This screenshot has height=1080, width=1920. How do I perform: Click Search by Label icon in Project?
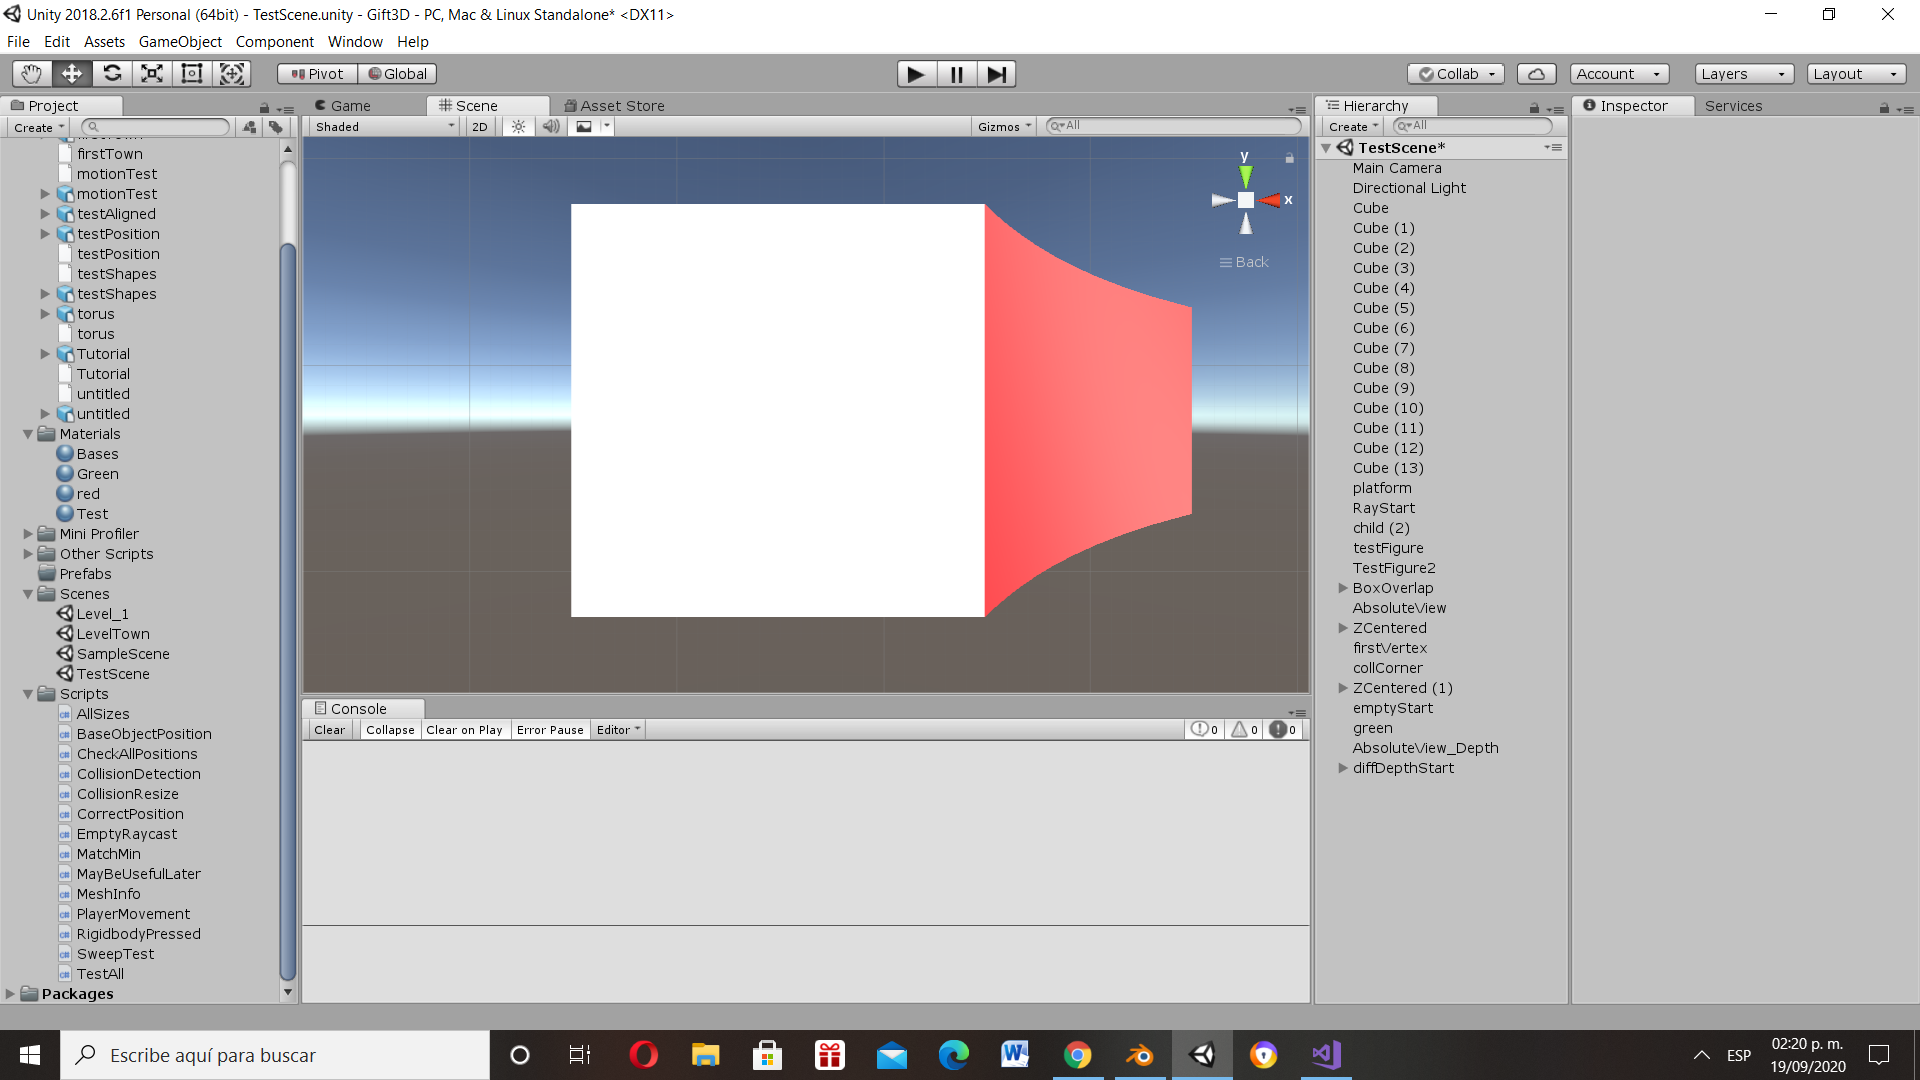pyautogui.click(x=276, y=127)
